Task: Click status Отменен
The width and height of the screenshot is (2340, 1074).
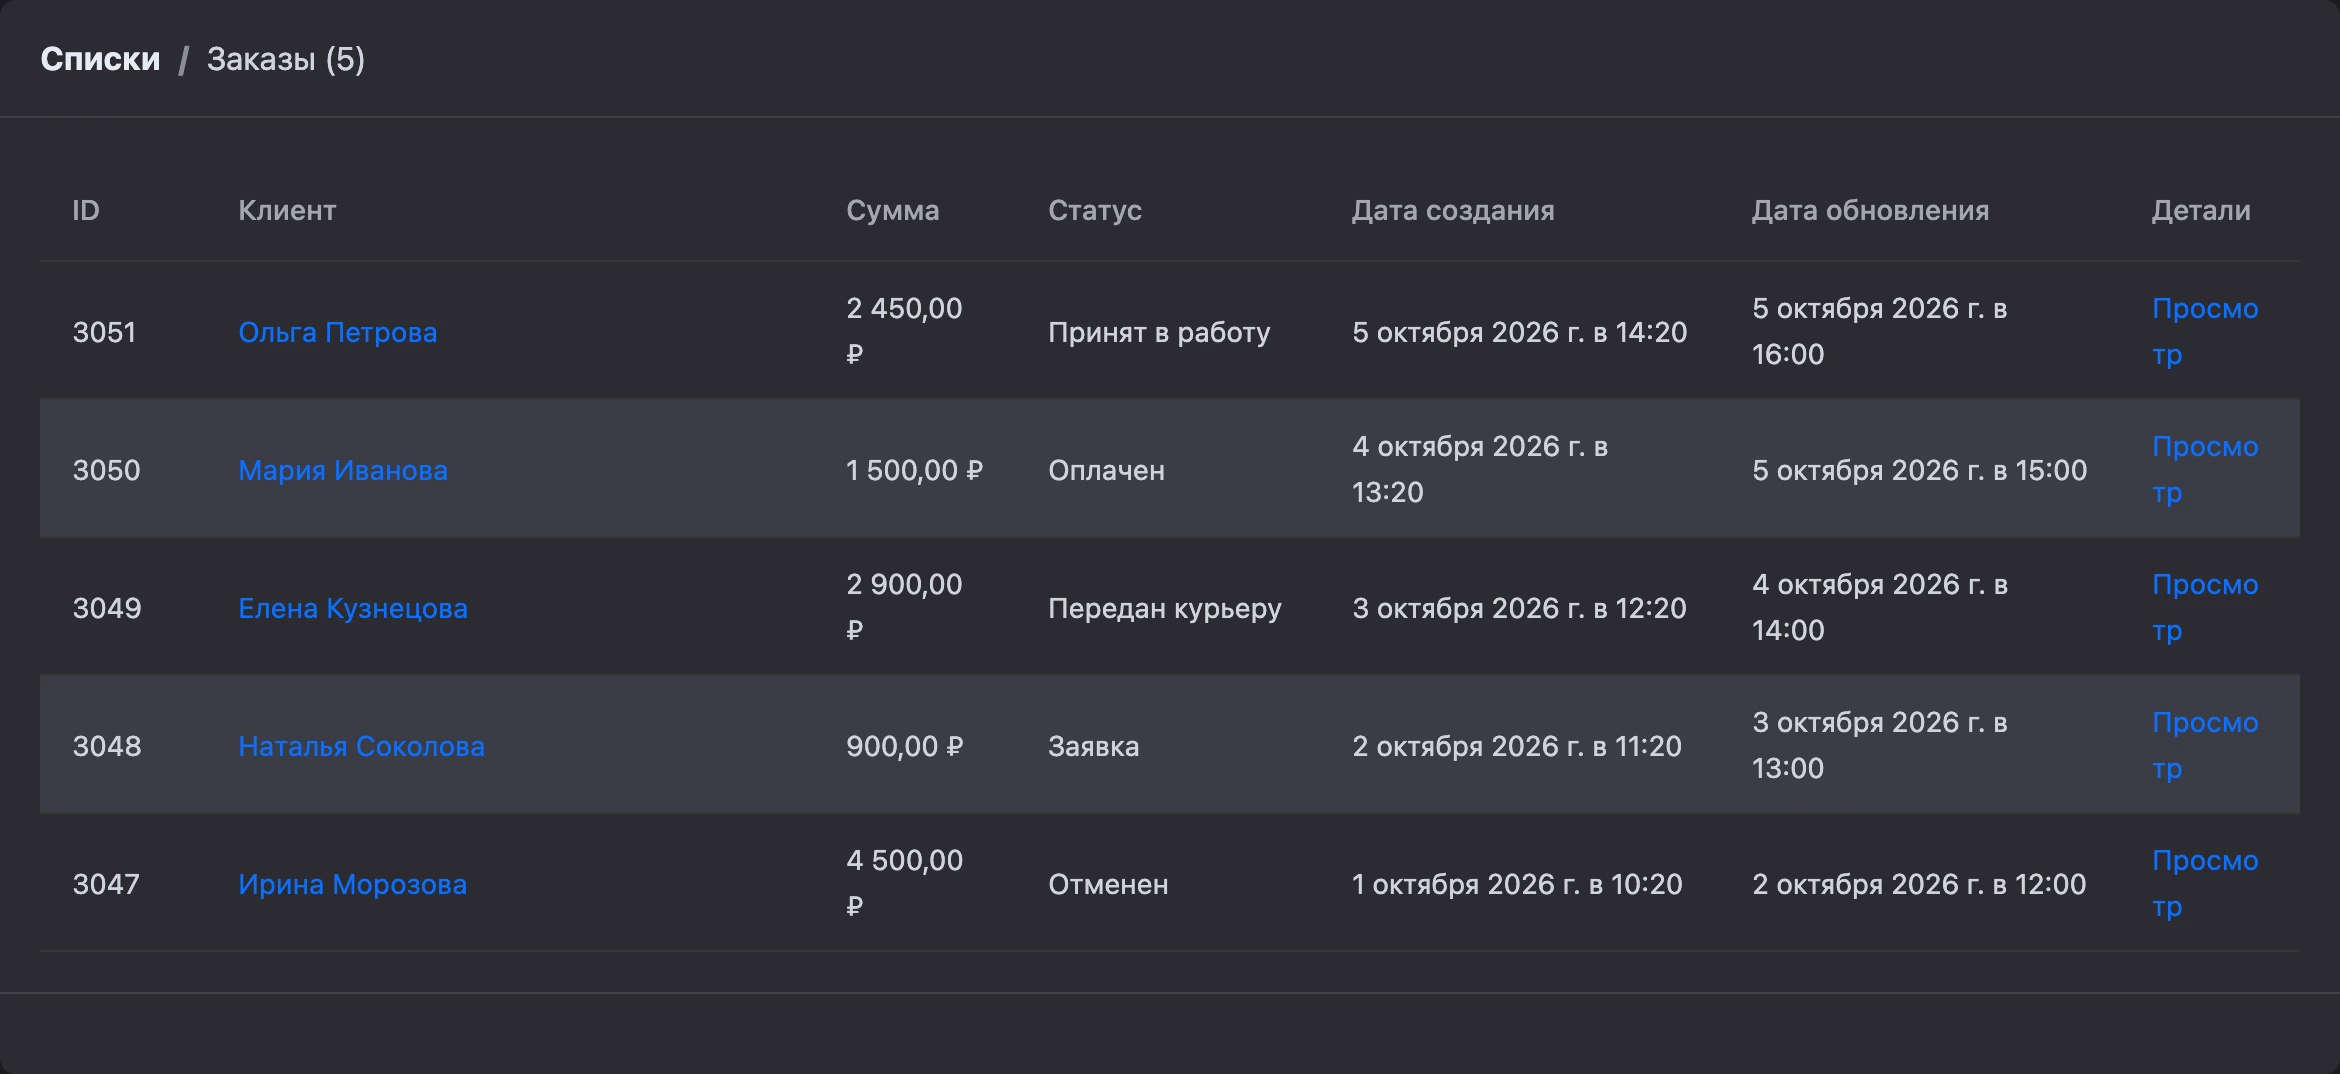Action: pyautogui.click(x=1108, y=884)
